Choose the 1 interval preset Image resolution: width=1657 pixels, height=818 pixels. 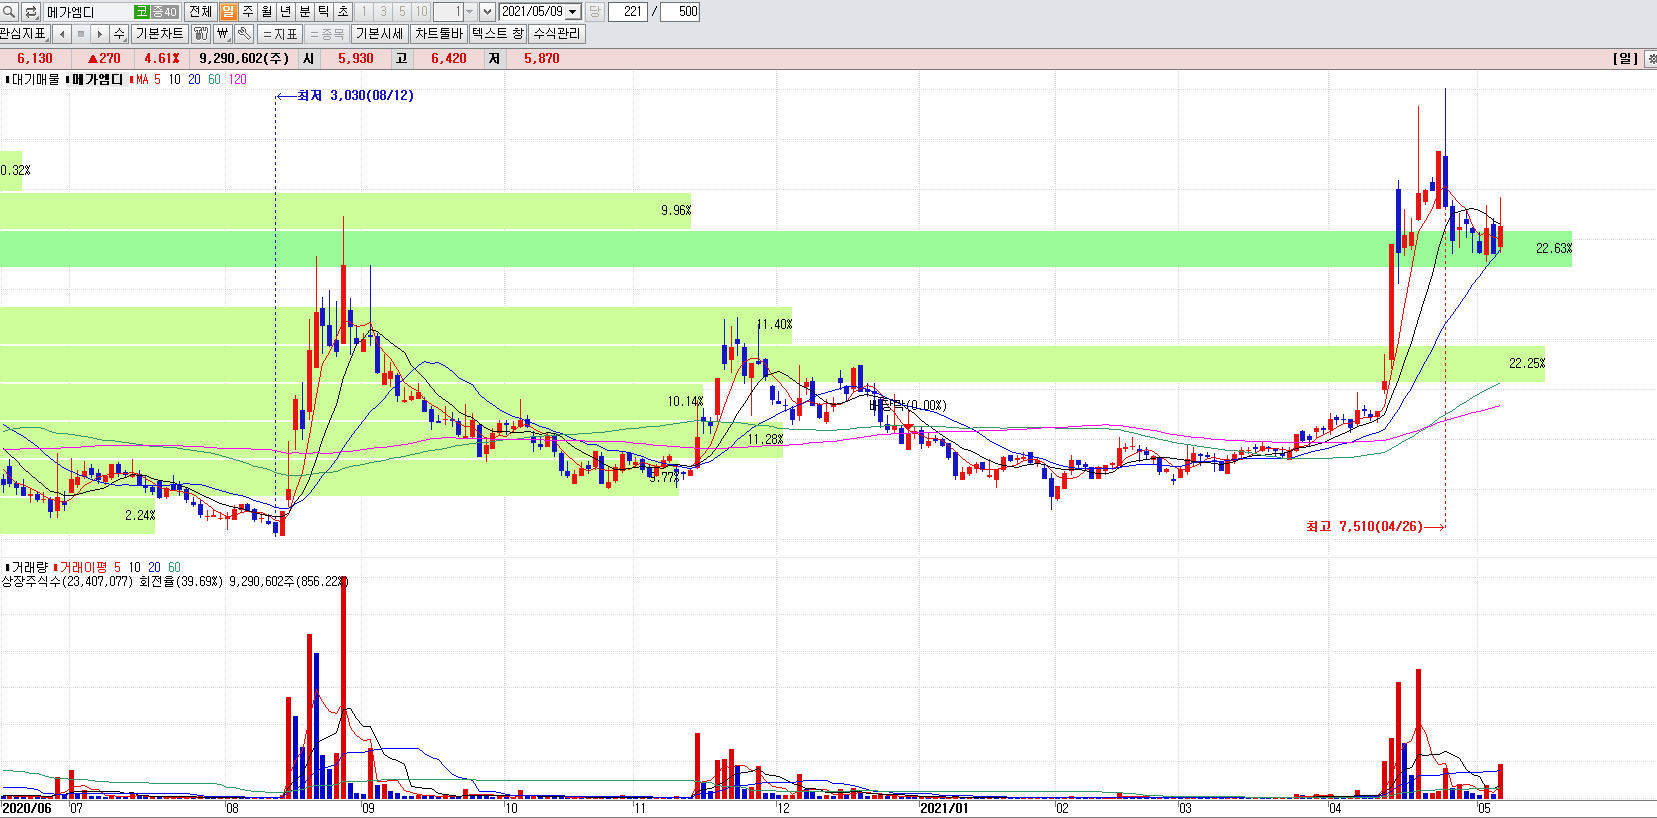(364, 12)
